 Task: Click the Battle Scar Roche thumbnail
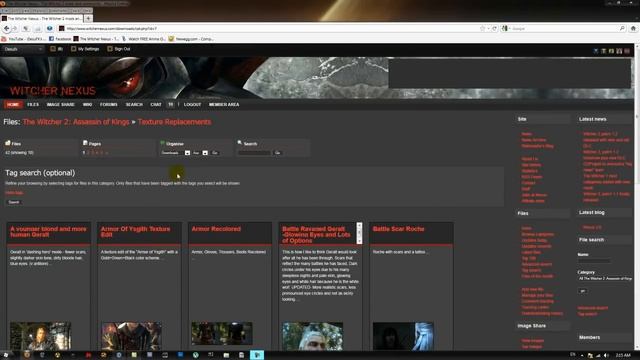[x=403, y=336]
